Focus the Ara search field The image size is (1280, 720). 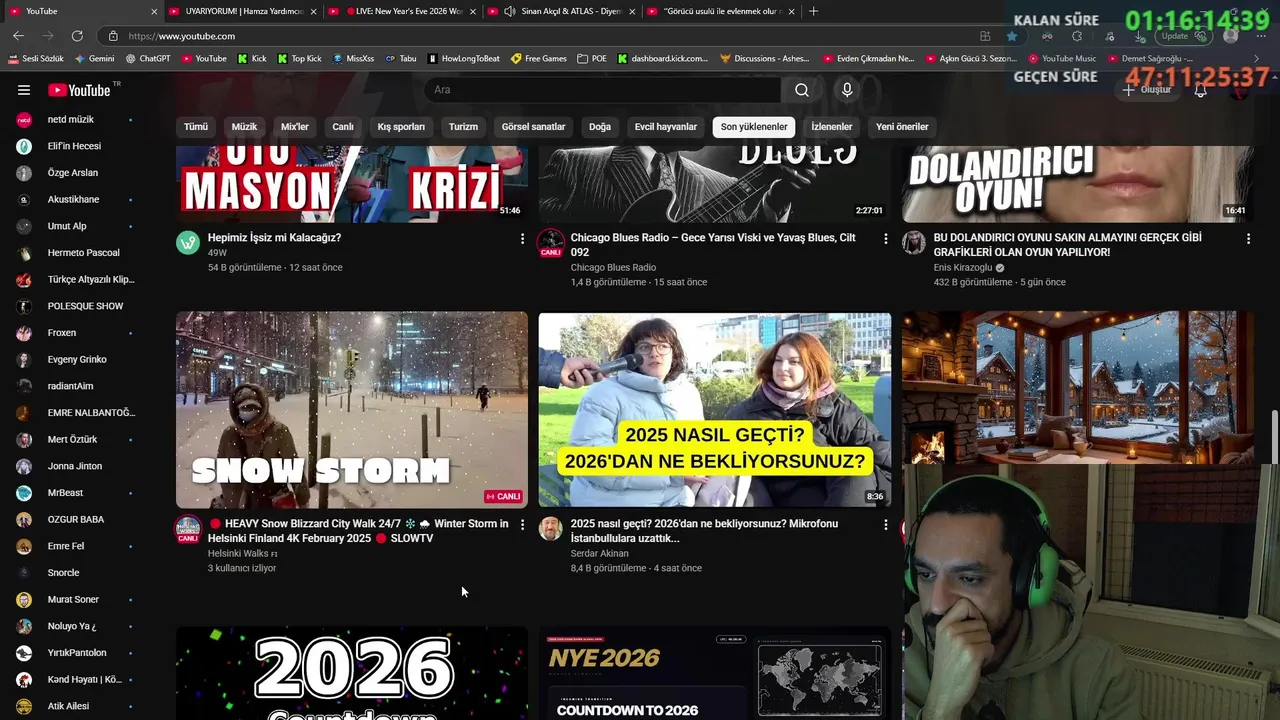603,90
